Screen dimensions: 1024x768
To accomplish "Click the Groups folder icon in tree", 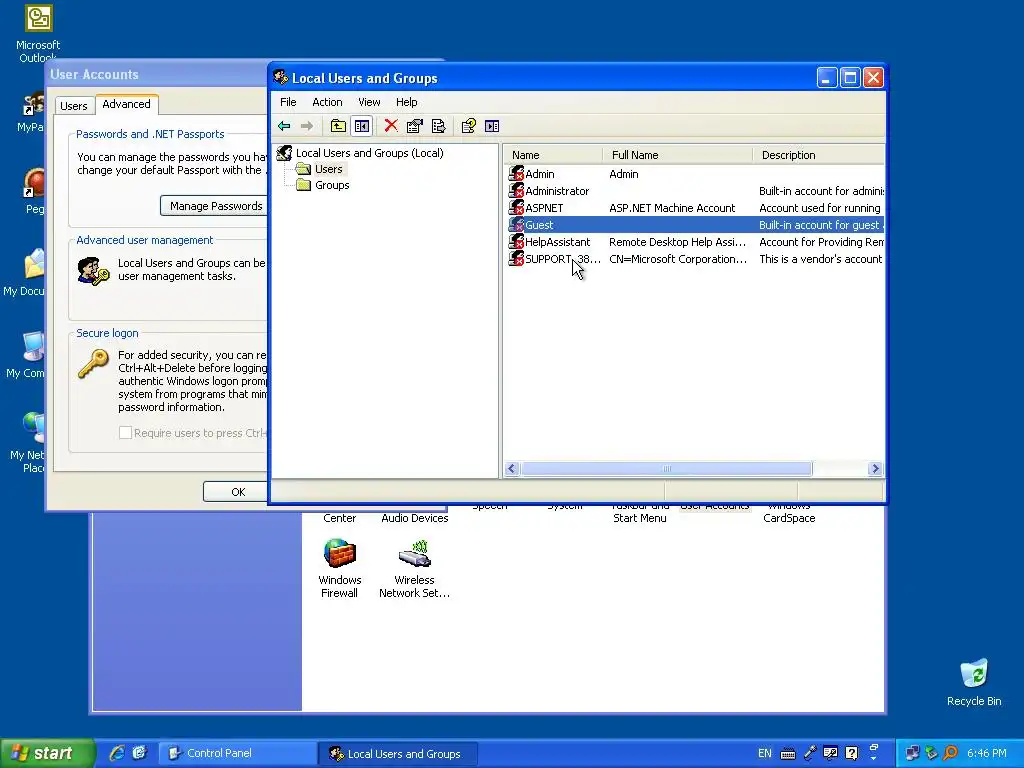I will (x=303, y=185).
